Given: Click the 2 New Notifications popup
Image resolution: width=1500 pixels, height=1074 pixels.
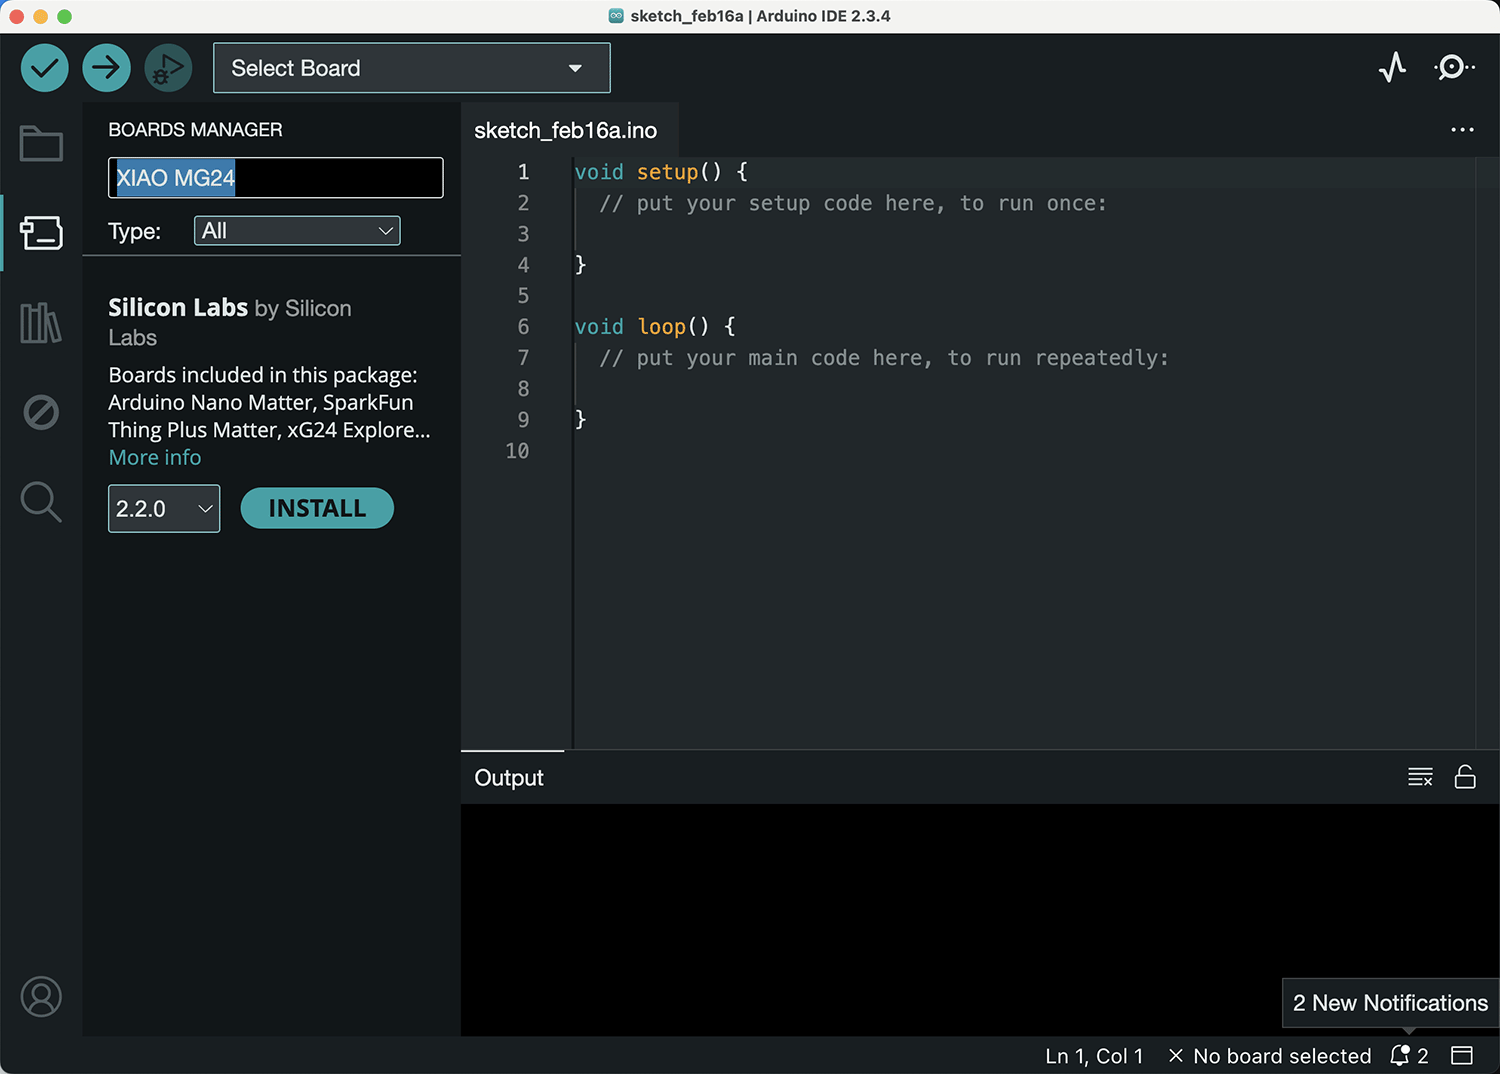Looking at the screenshot, I should [1390, 1003].
